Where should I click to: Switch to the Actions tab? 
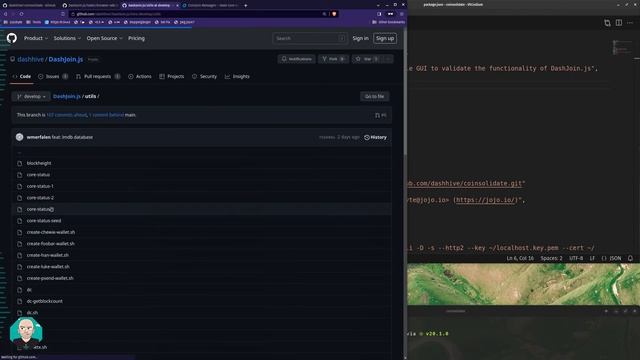coord(140,76)
